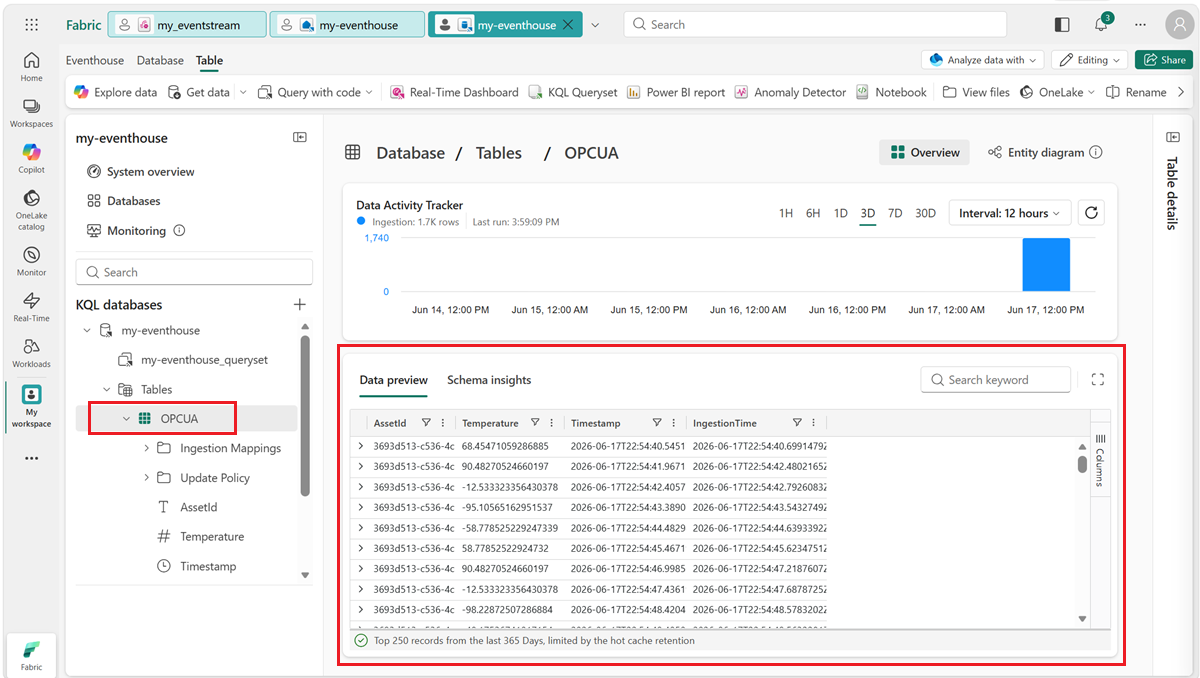Open the OneLake toolbar dropdown
Image resolution: width=1200 pixels, height=678 pixels.
[1055, 92]
